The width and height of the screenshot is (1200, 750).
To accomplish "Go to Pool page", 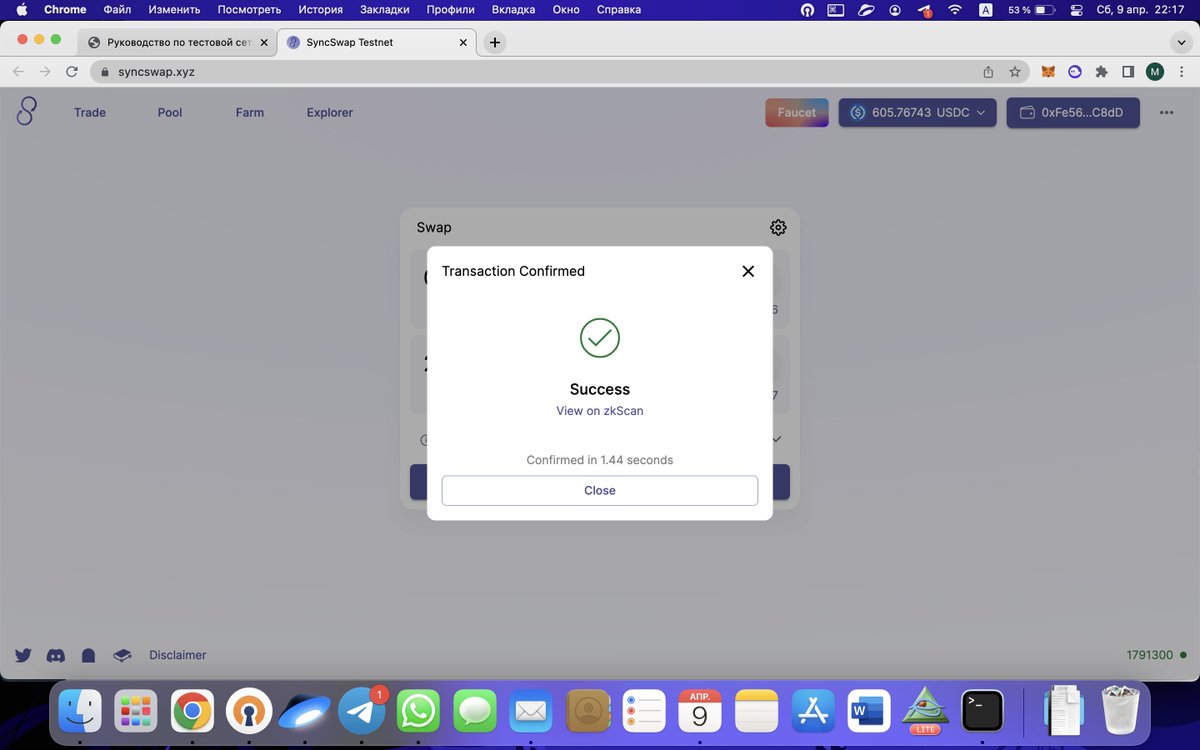I will [170, 112].
